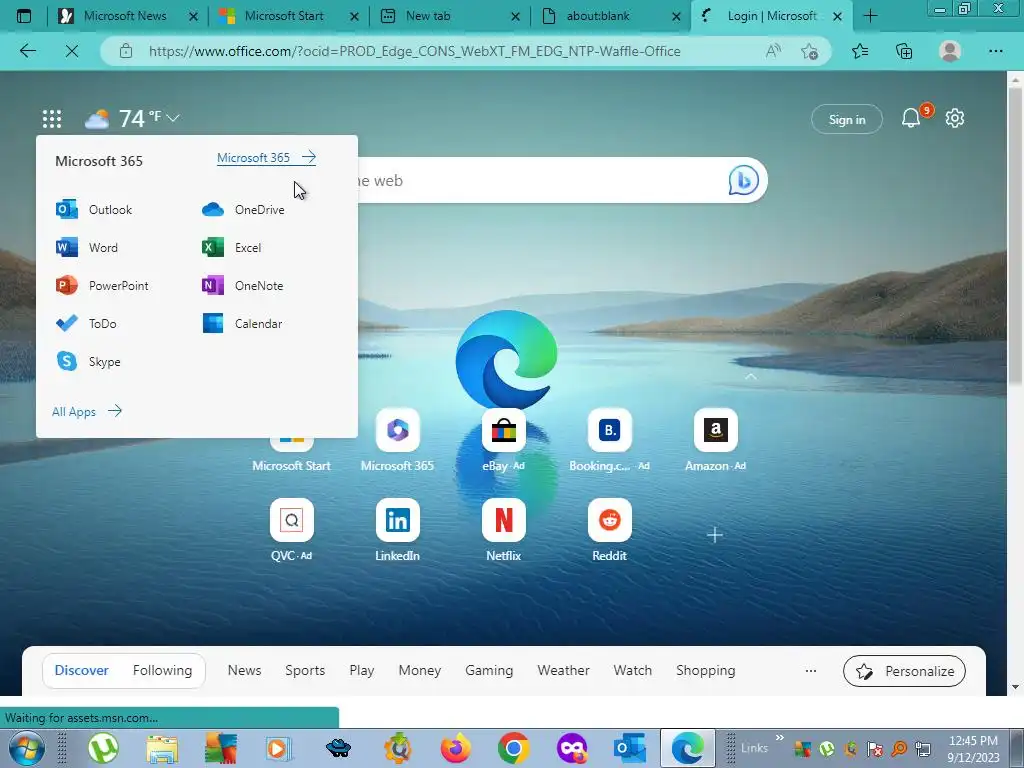The height and width of the screenshot is (768, 1024).
Task: Go back with the browser back arrow
Action: [x=27, y=51]
